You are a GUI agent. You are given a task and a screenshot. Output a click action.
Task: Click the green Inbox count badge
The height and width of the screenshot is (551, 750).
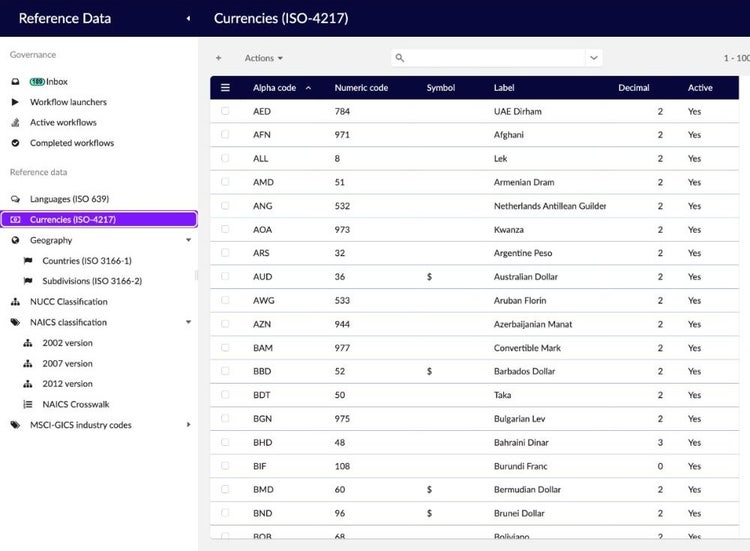pyautogui.click(x=37, y=82)
